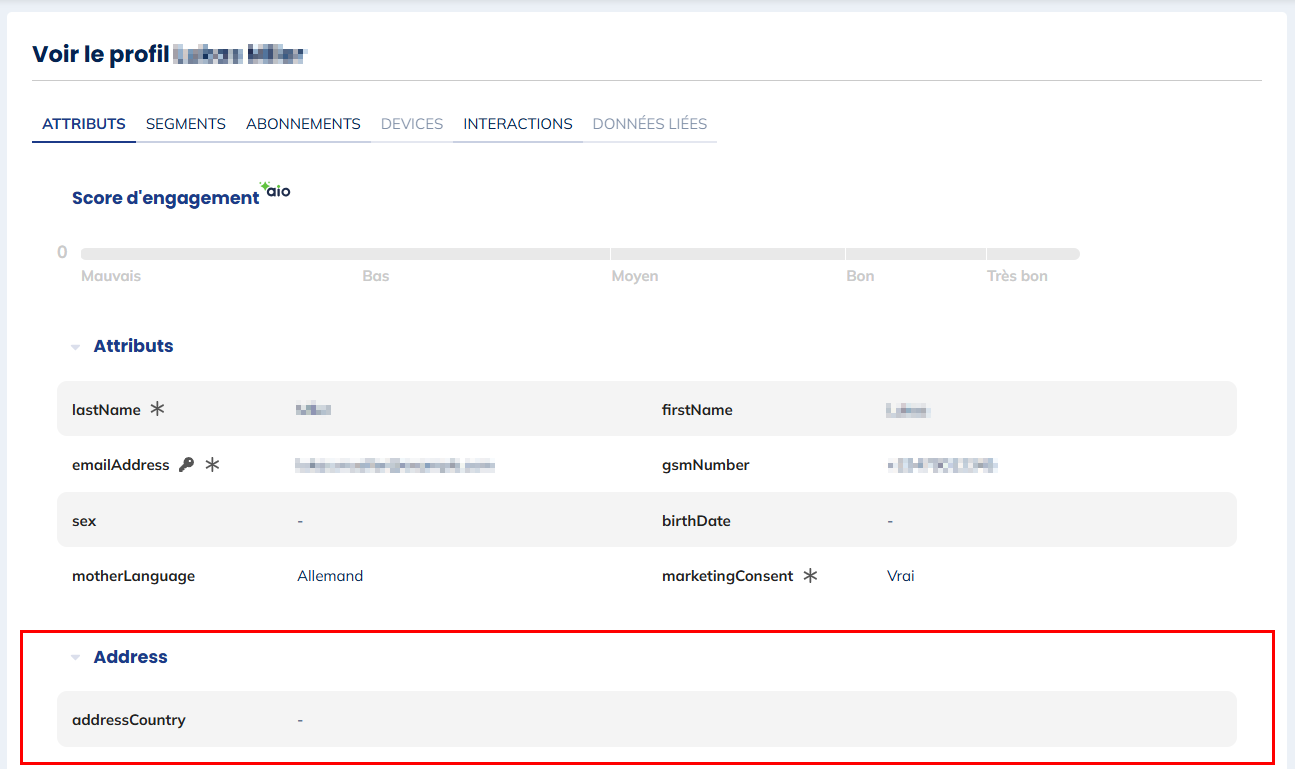Click the birthDate attribute label
This screenshot has height=769, width=1295.
point(696,521)
